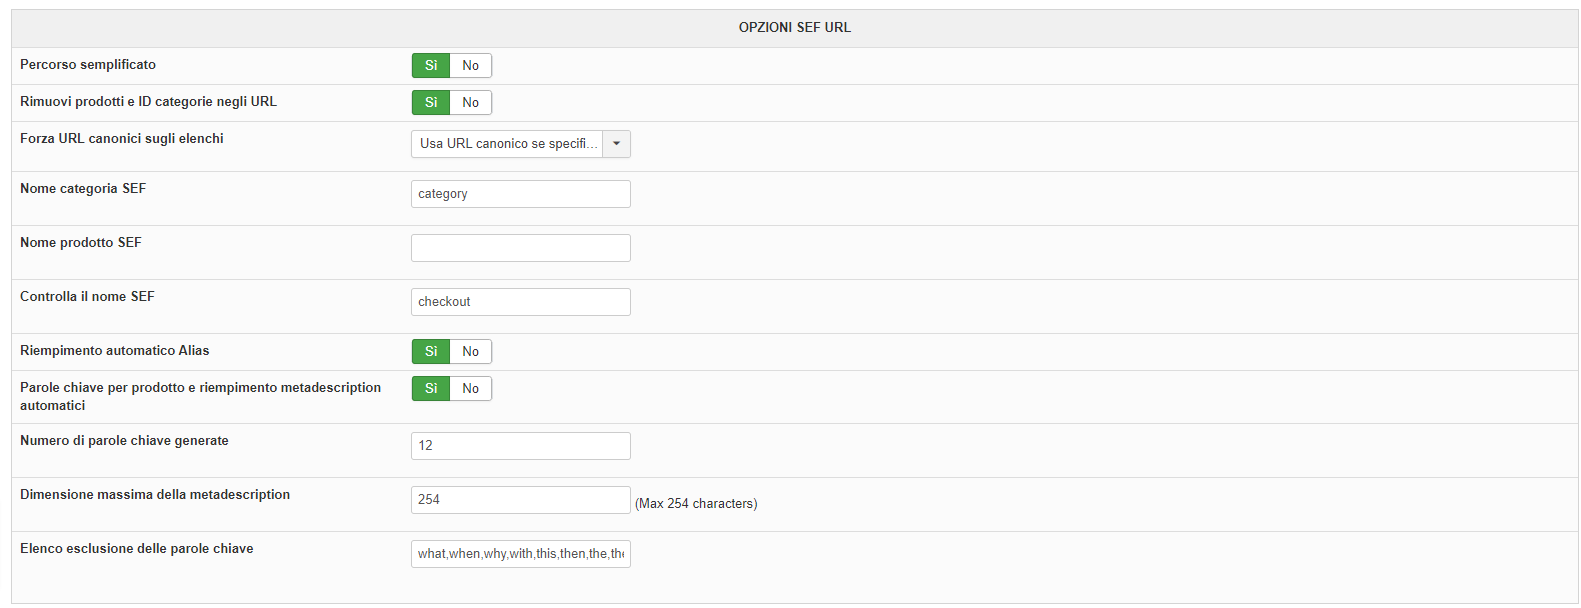Open the Forza URL canonici dropdown arrow
Screen dimensions: 1581x608
[x=616, y=144]
